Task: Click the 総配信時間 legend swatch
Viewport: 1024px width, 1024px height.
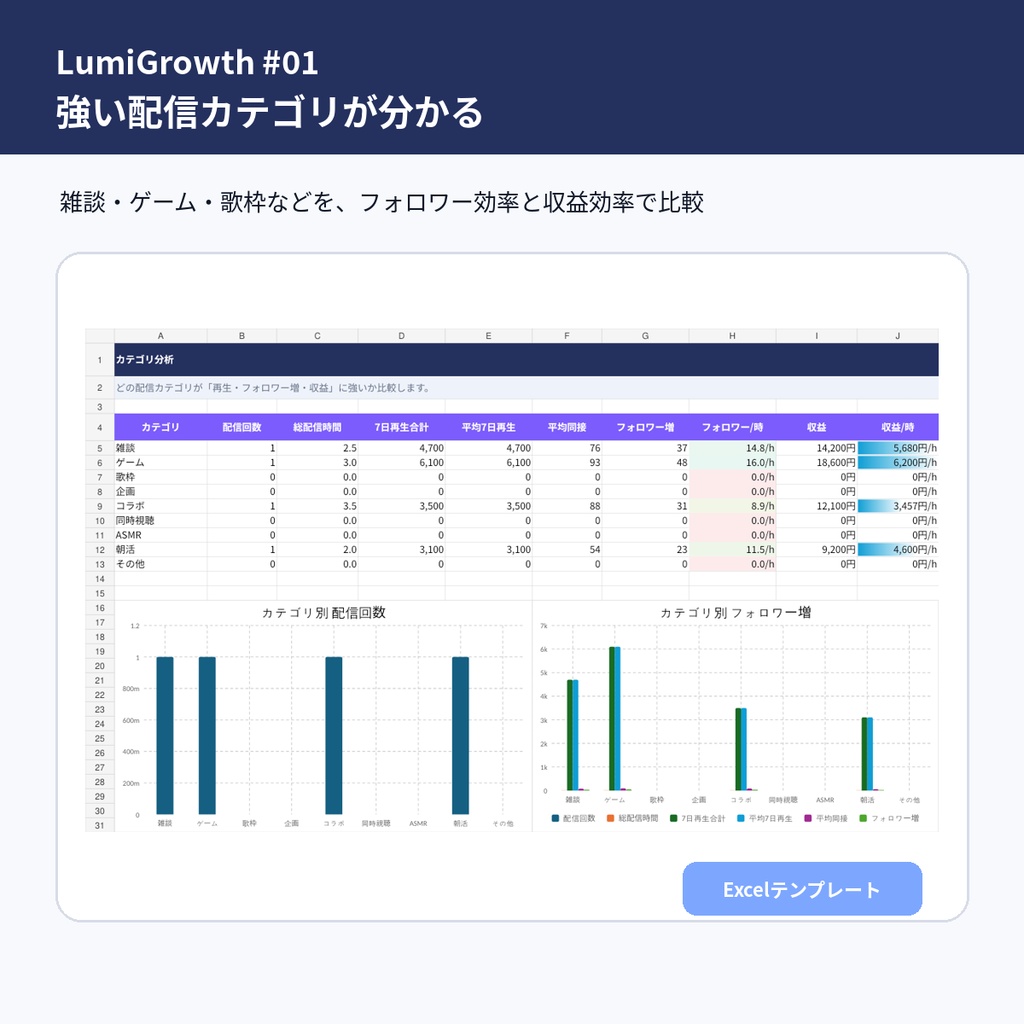Action: coord(611,818)
